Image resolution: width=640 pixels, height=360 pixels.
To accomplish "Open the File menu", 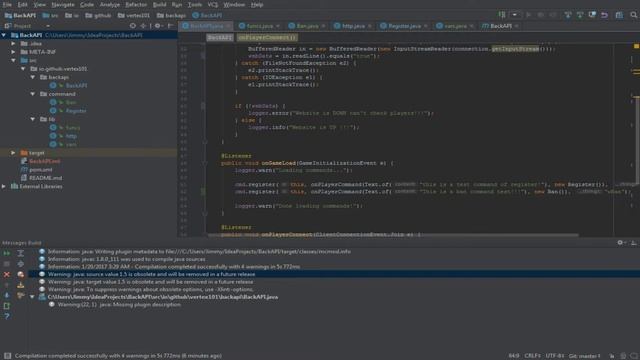I will pyautogui.click(x=7, y=4).
